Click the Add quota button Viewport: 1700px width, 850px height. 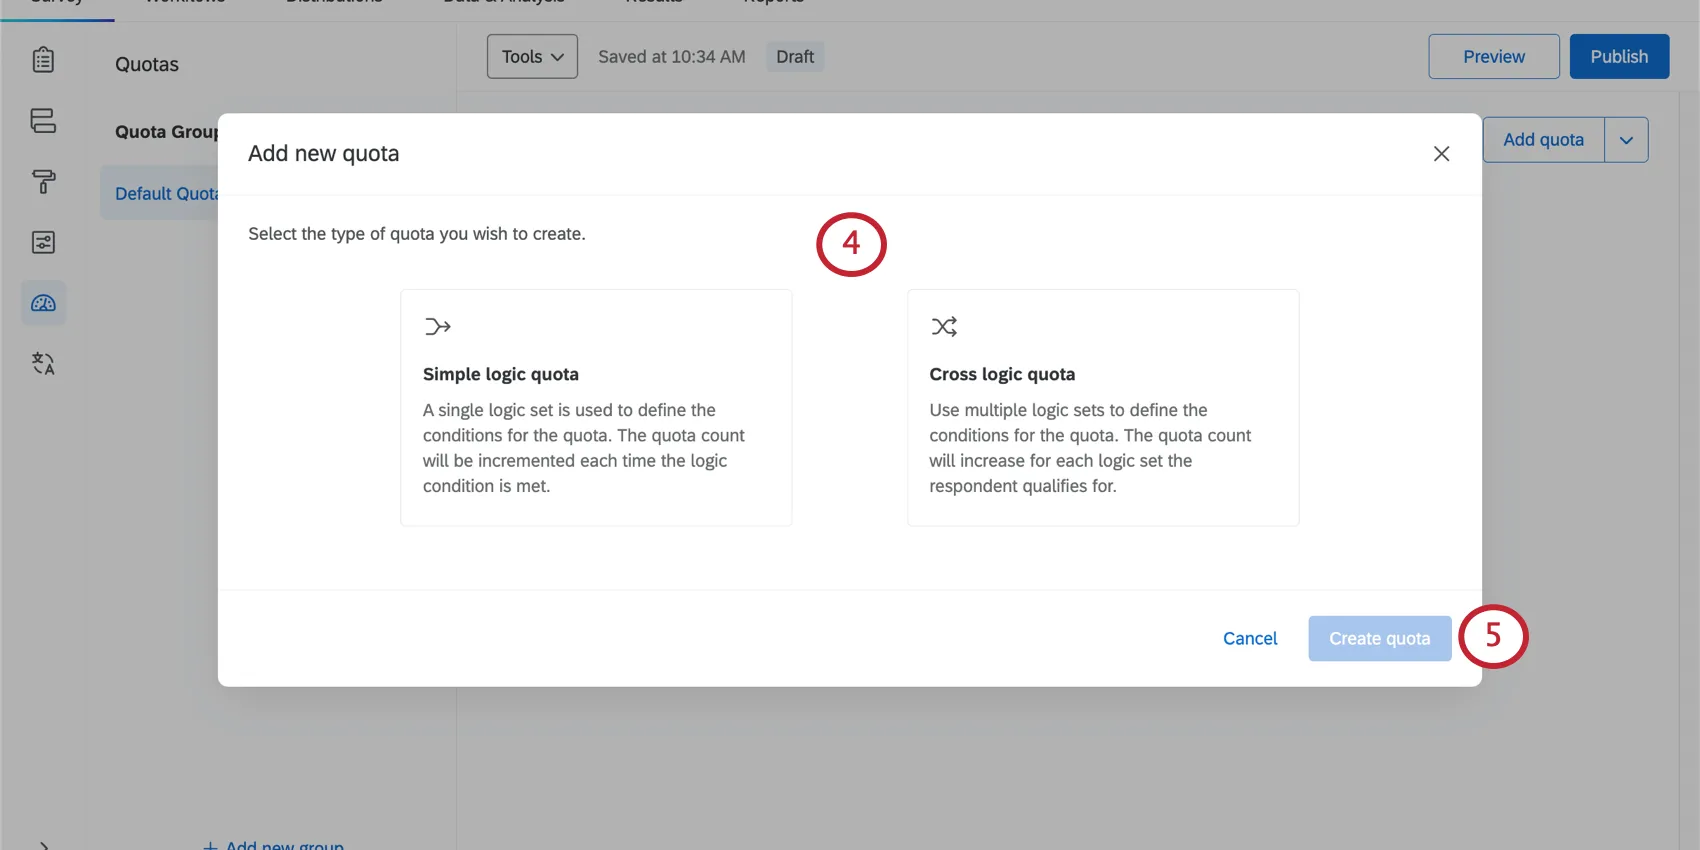click(1543, 140)
